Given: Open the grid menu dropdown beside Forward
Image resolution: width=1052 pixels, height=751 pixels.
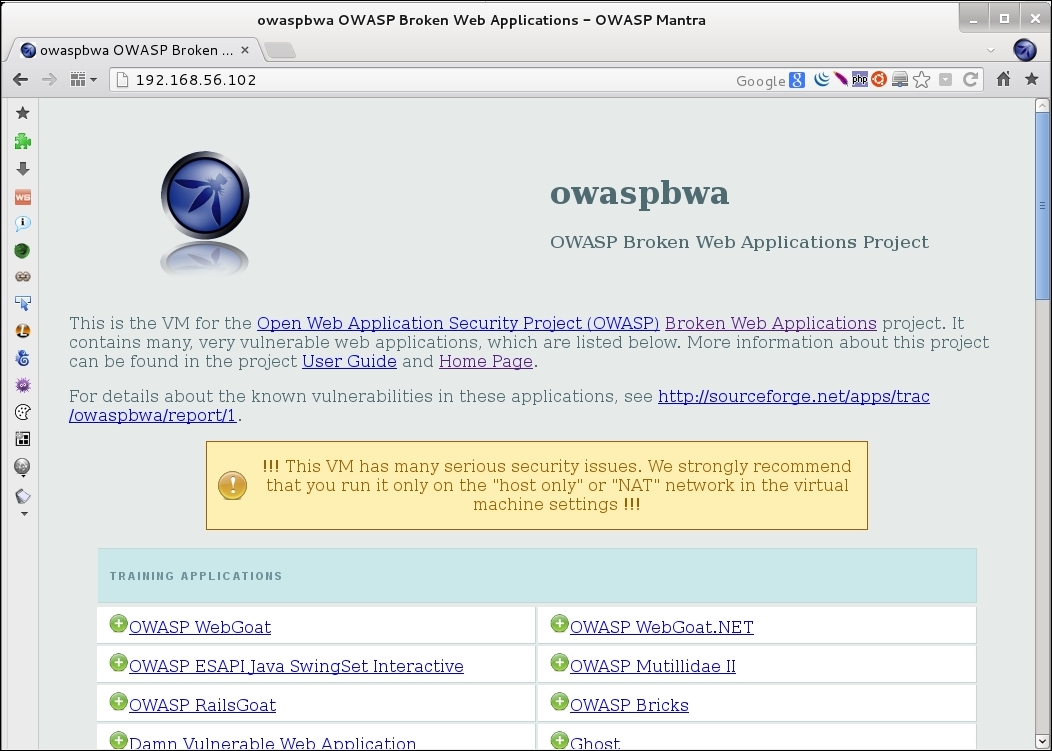Looking at the screenshot, I should [x=84, y=80].
